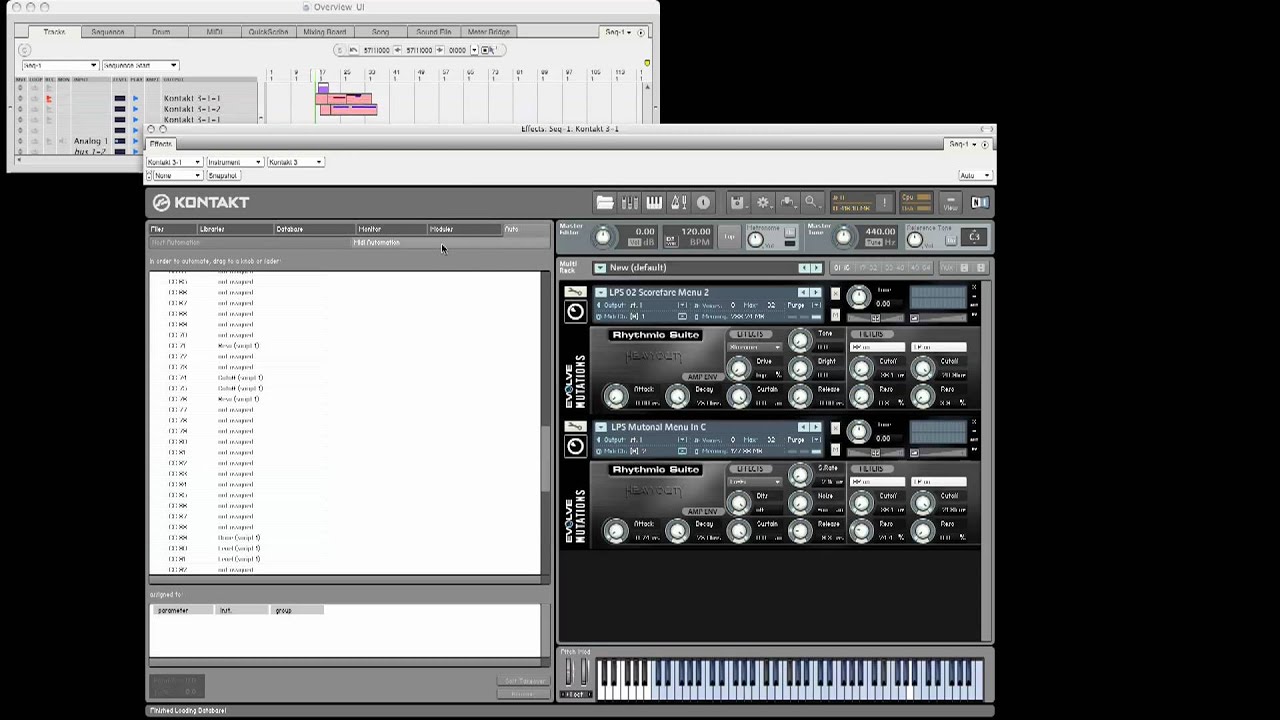Open the Sequence Start dropdown

(140, 66)
